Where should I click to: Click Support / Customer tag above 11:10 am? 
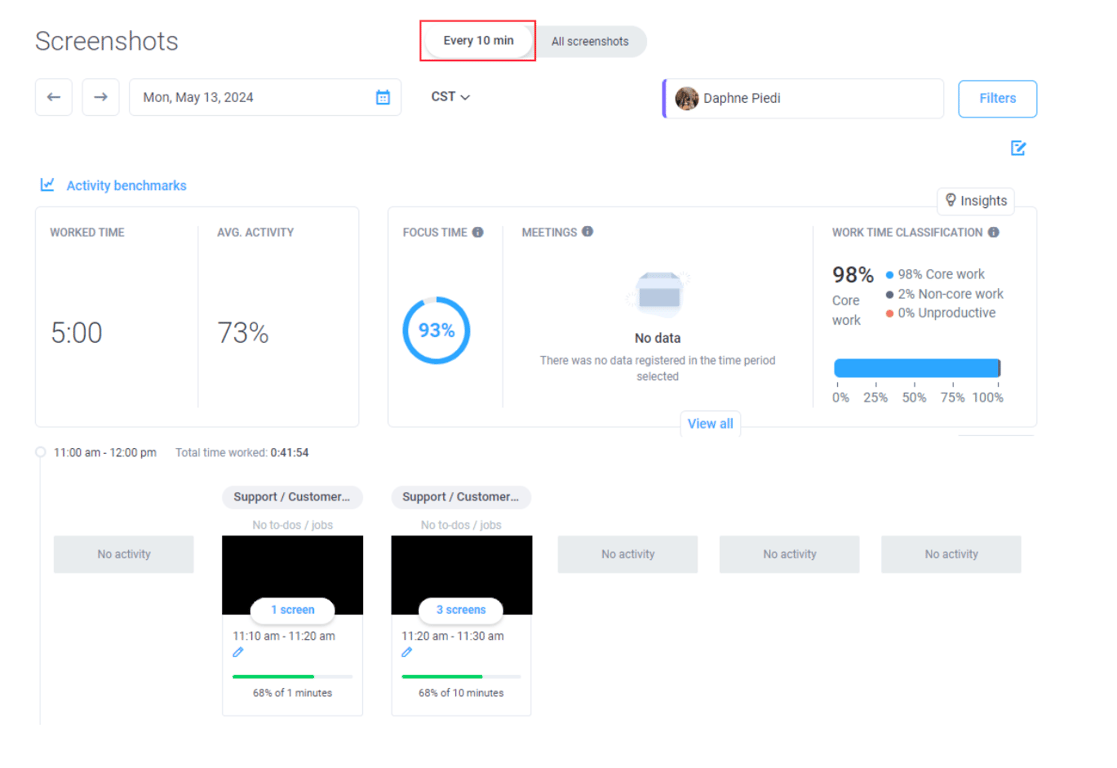(x=292, y=497)
